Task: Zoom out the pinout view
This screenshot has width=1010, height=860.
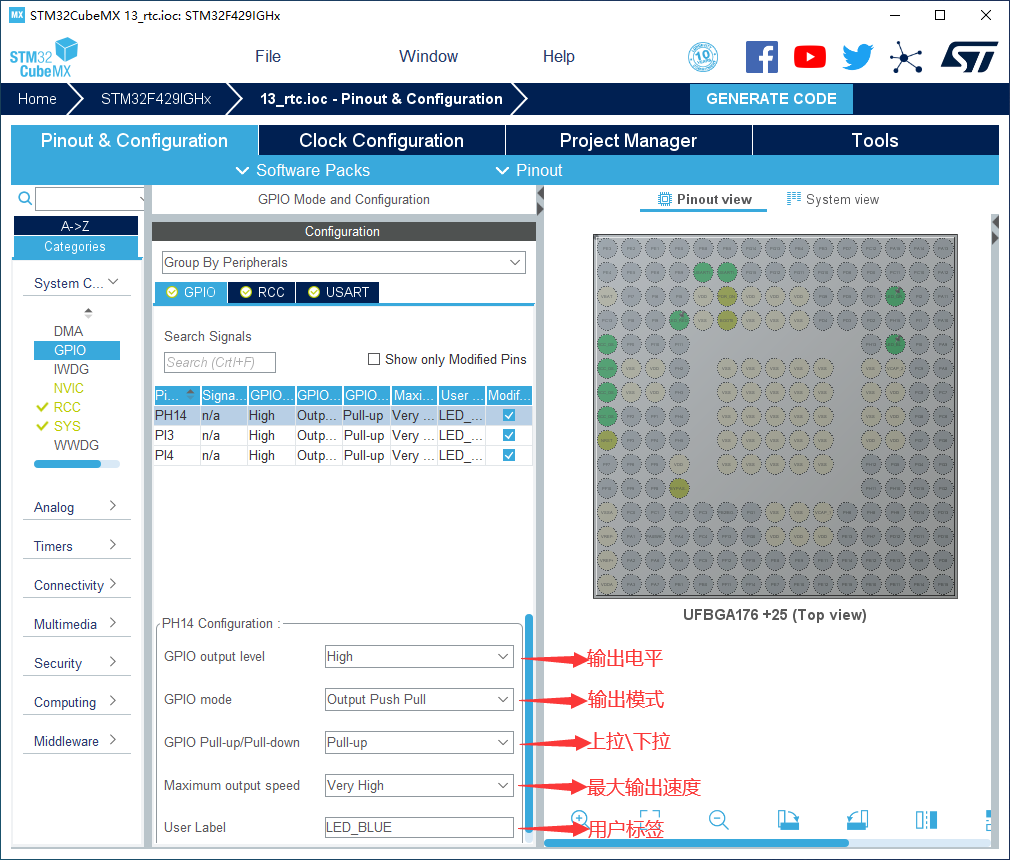Action: [718, 819]
